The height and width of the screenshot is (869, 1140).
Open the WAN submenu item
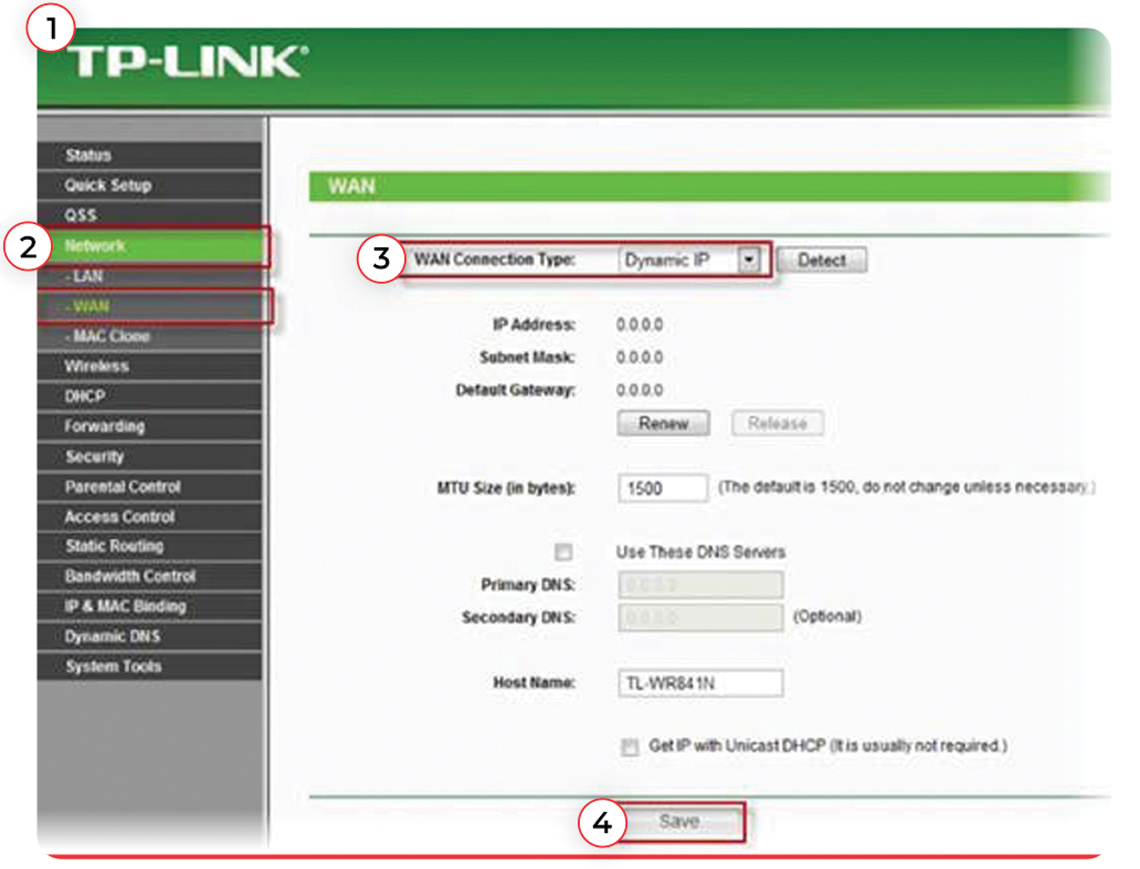tap(149, 306)
